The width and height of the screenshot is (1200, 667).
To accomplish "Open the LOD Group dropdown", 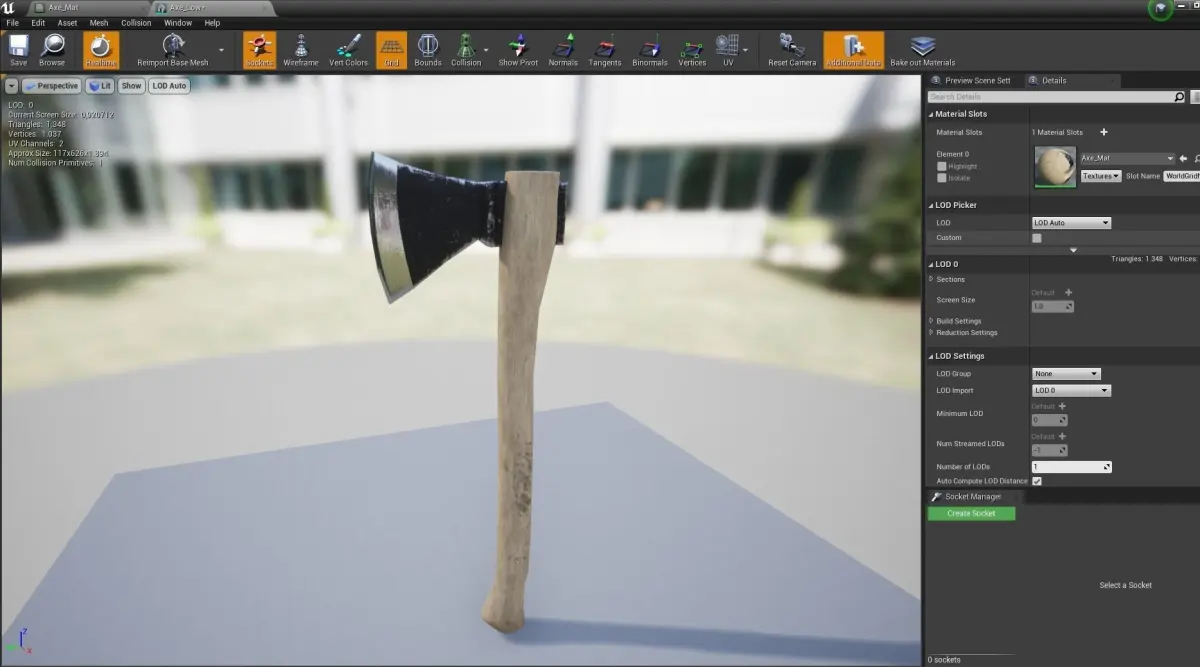I will [1066, 374].
